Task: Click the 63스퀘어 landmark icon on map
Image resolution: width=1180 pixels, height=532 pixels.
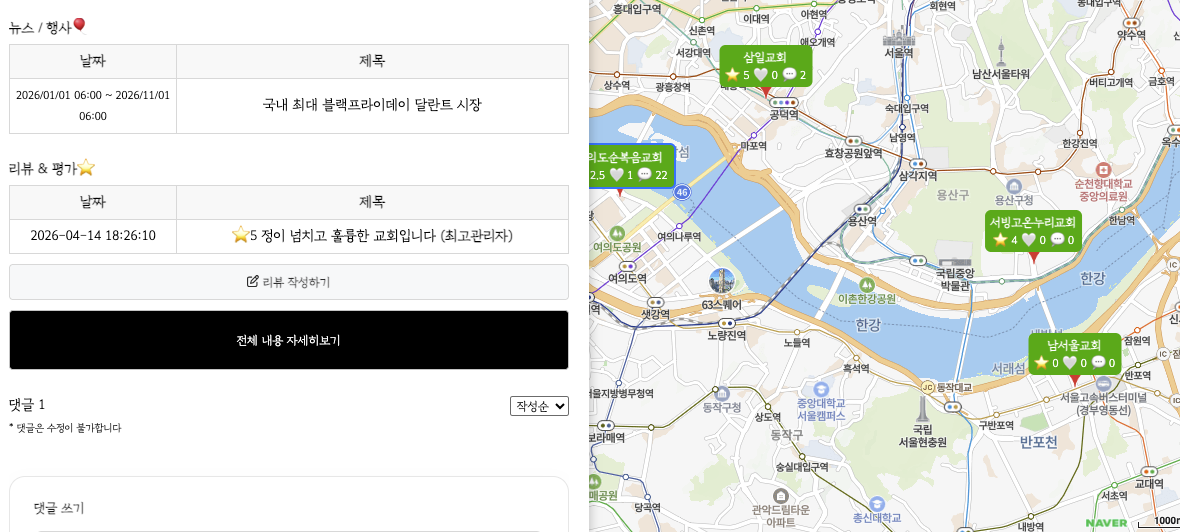Action: (x=721, y=281)
